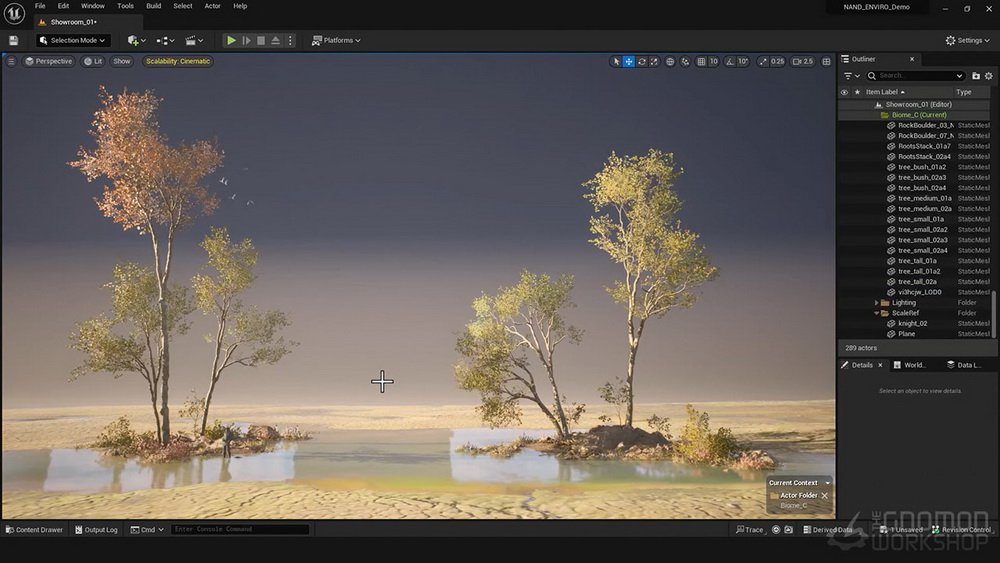Open the Perspective view type menu
This screenshot has width=1000, height=563.
pos(48,61)
